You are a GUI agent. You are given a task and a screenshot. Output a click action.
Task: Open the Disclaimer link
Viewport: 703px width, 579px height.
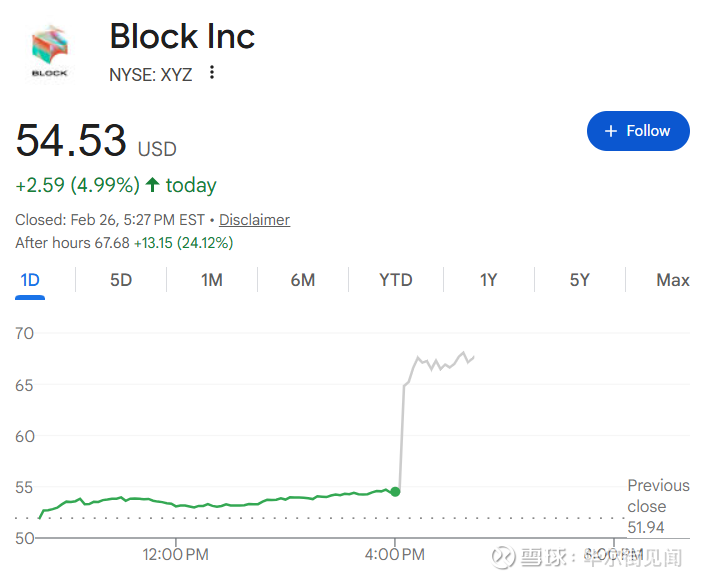point(254,220)
